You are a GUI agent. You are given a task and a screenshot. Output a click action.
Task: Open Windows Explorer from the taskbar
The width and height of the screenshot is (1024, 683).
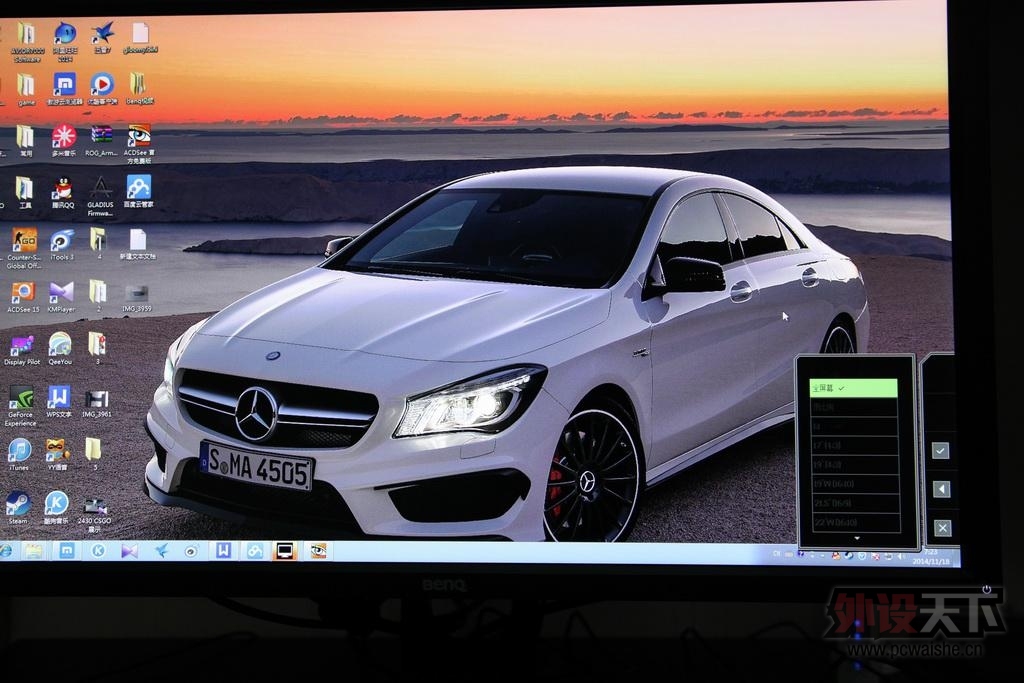pyautogui.click(x=33, y=551)
